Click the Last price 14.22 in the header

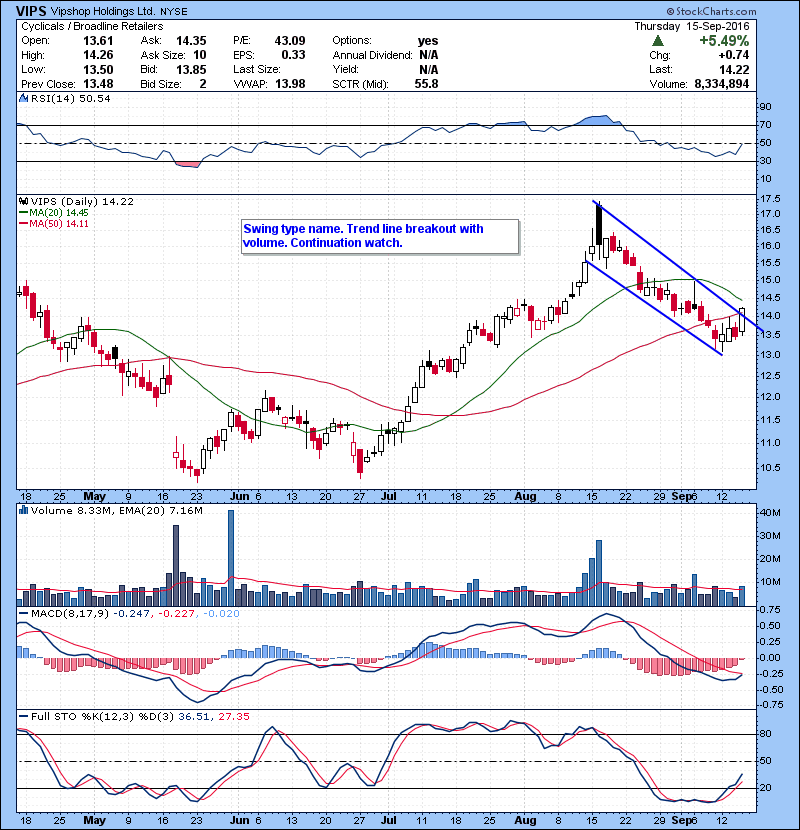734,69
